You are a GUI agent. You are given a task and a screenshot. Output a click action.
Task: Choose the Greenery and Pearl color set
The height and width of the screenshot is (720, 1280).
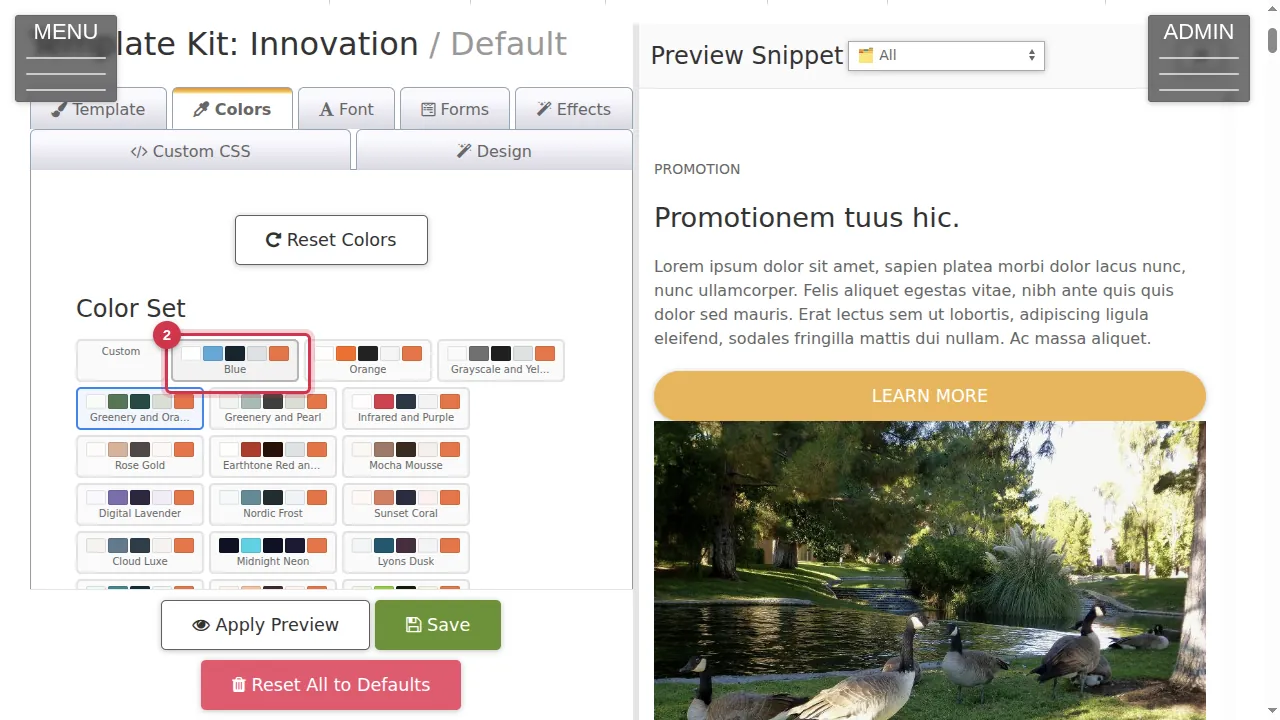point(273,408)
